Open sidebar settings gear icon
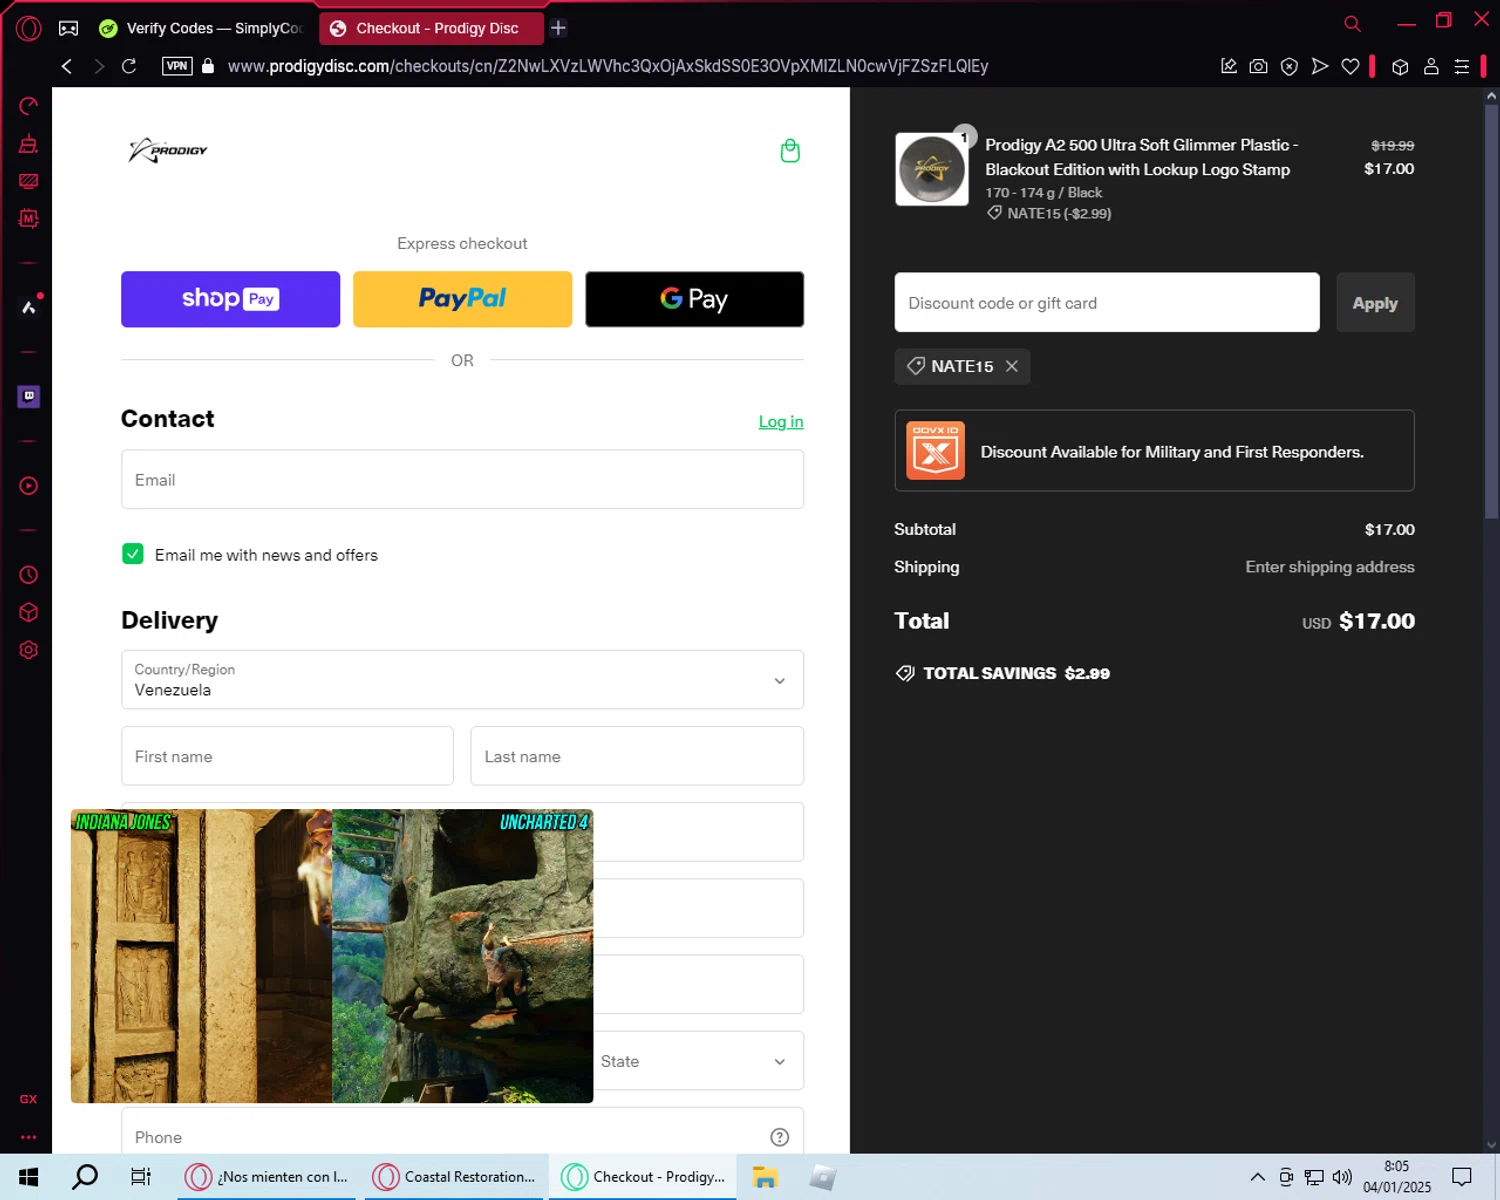This screenshot has height=1200, width=1500. click(28, 650)
